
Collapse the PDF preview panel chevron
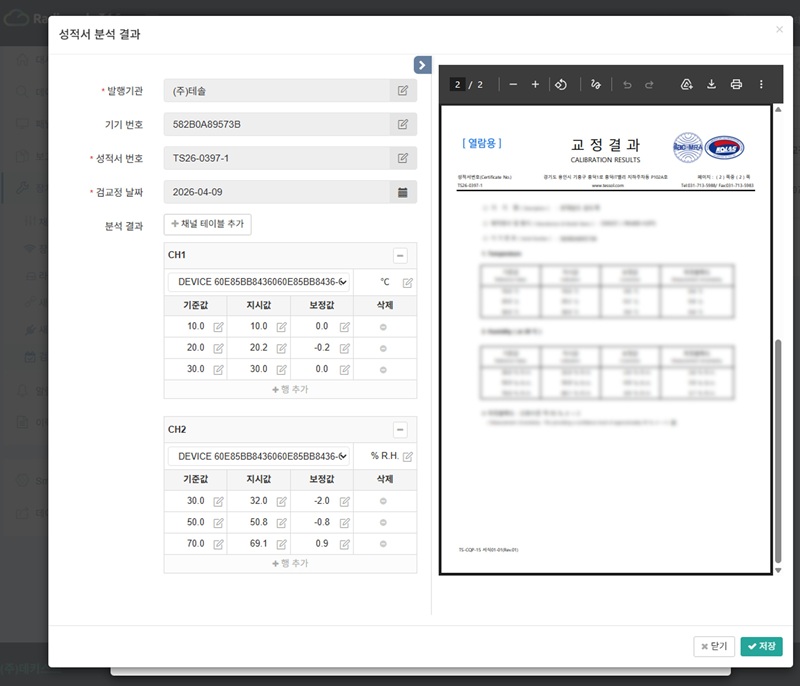click(422, 65)
